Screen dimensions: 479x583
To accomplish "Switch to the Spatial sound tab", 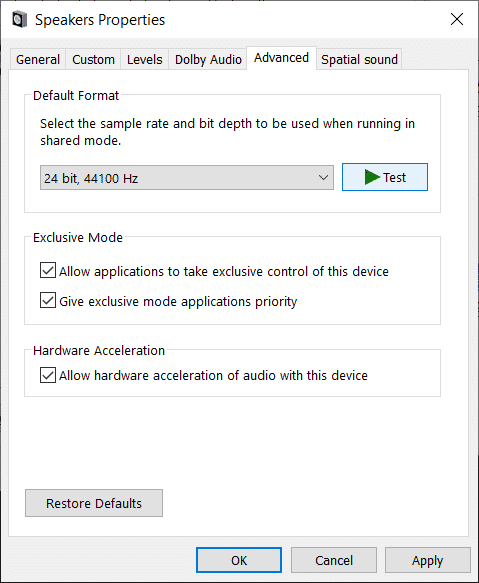I will (x=359, y=59).
